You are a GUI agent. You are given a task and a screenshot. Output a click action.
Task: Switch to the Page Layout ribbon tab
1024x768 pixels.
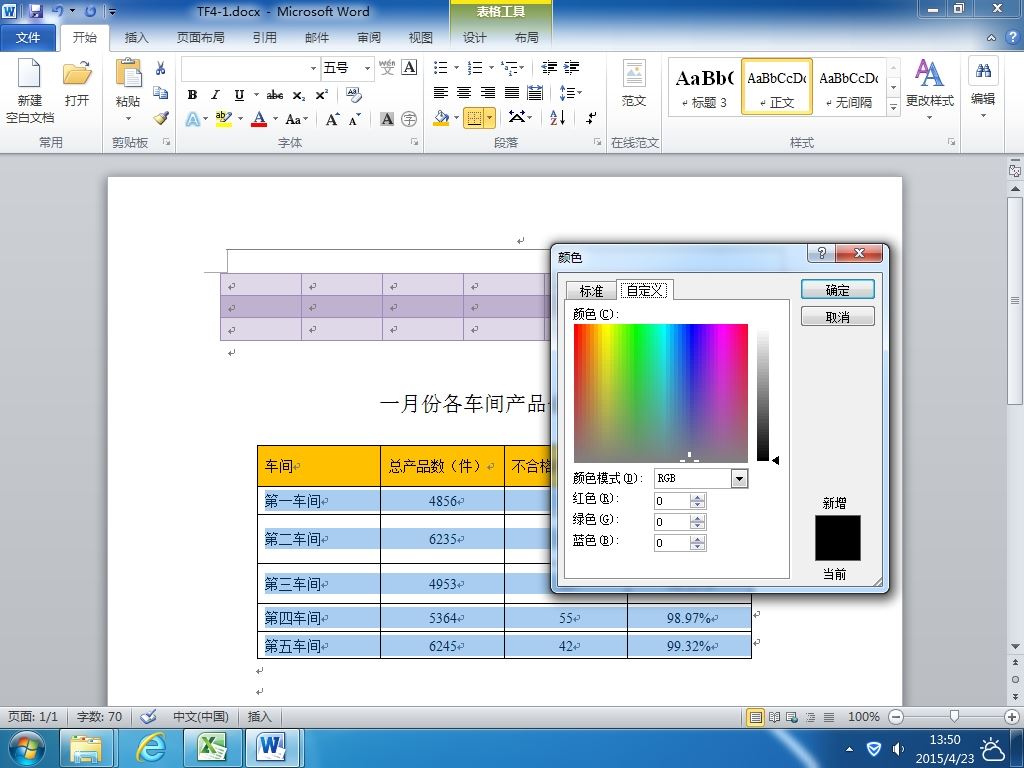200,38
